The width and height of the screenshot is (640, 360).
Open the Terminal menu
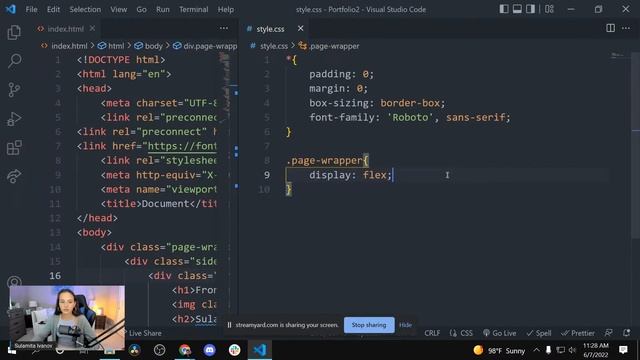coord(193,9)
